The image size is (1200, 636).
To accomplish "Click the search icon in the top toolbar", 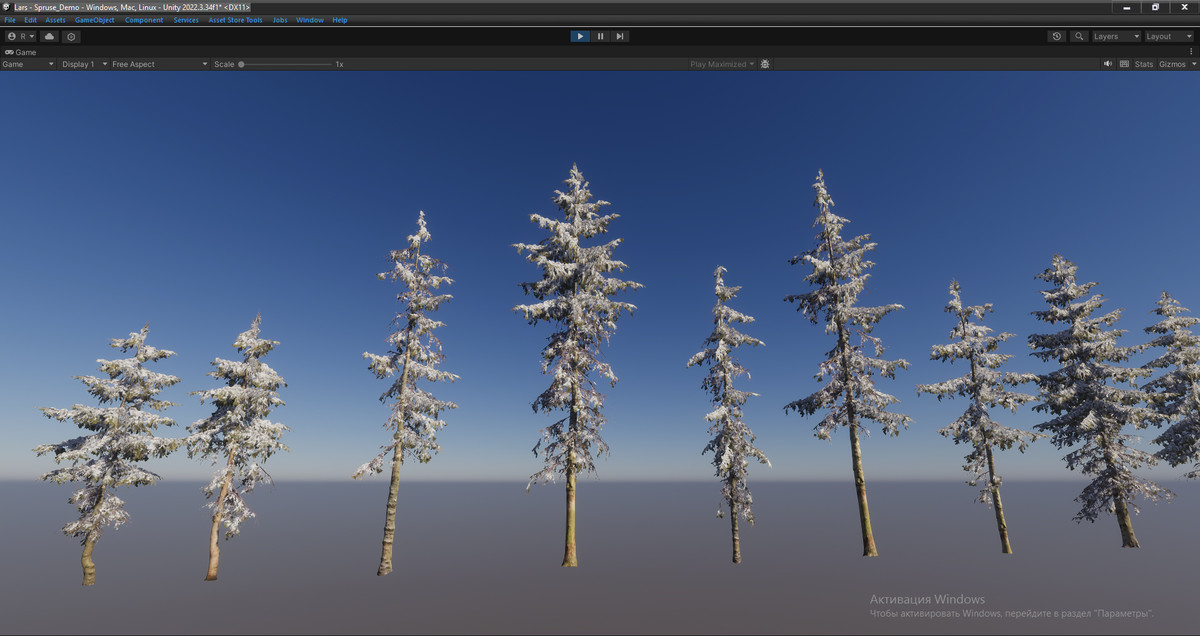I will pyautogui.click(x=1079, y=36).
